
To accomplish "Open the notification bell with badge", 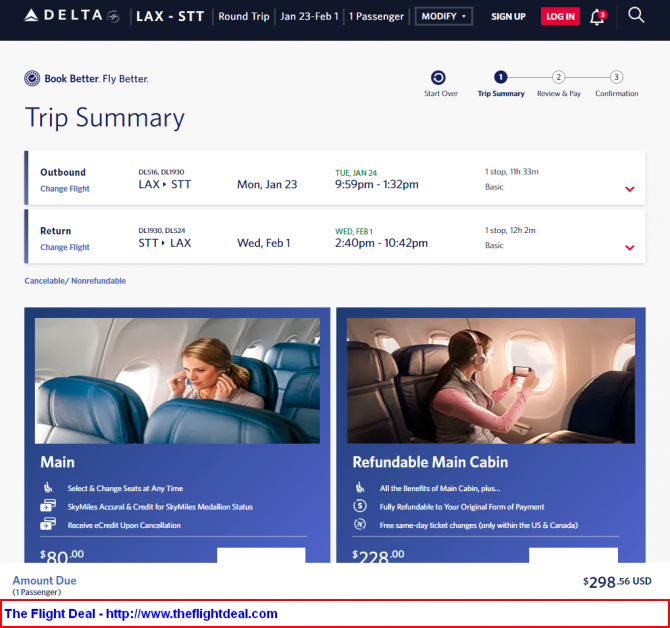I will 598,17.
